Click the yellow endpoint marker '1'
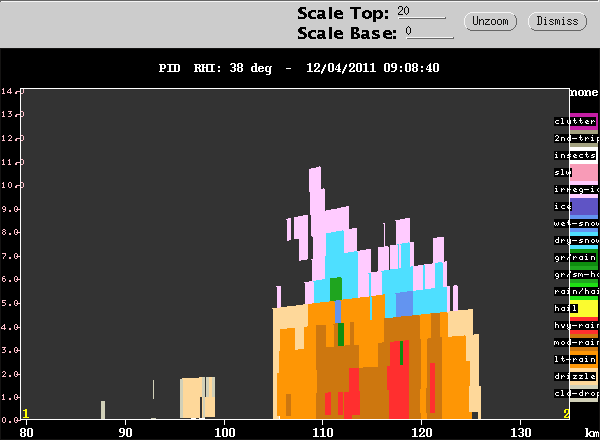The height and width of the screenshot is (440, 600). pos(26,414)
